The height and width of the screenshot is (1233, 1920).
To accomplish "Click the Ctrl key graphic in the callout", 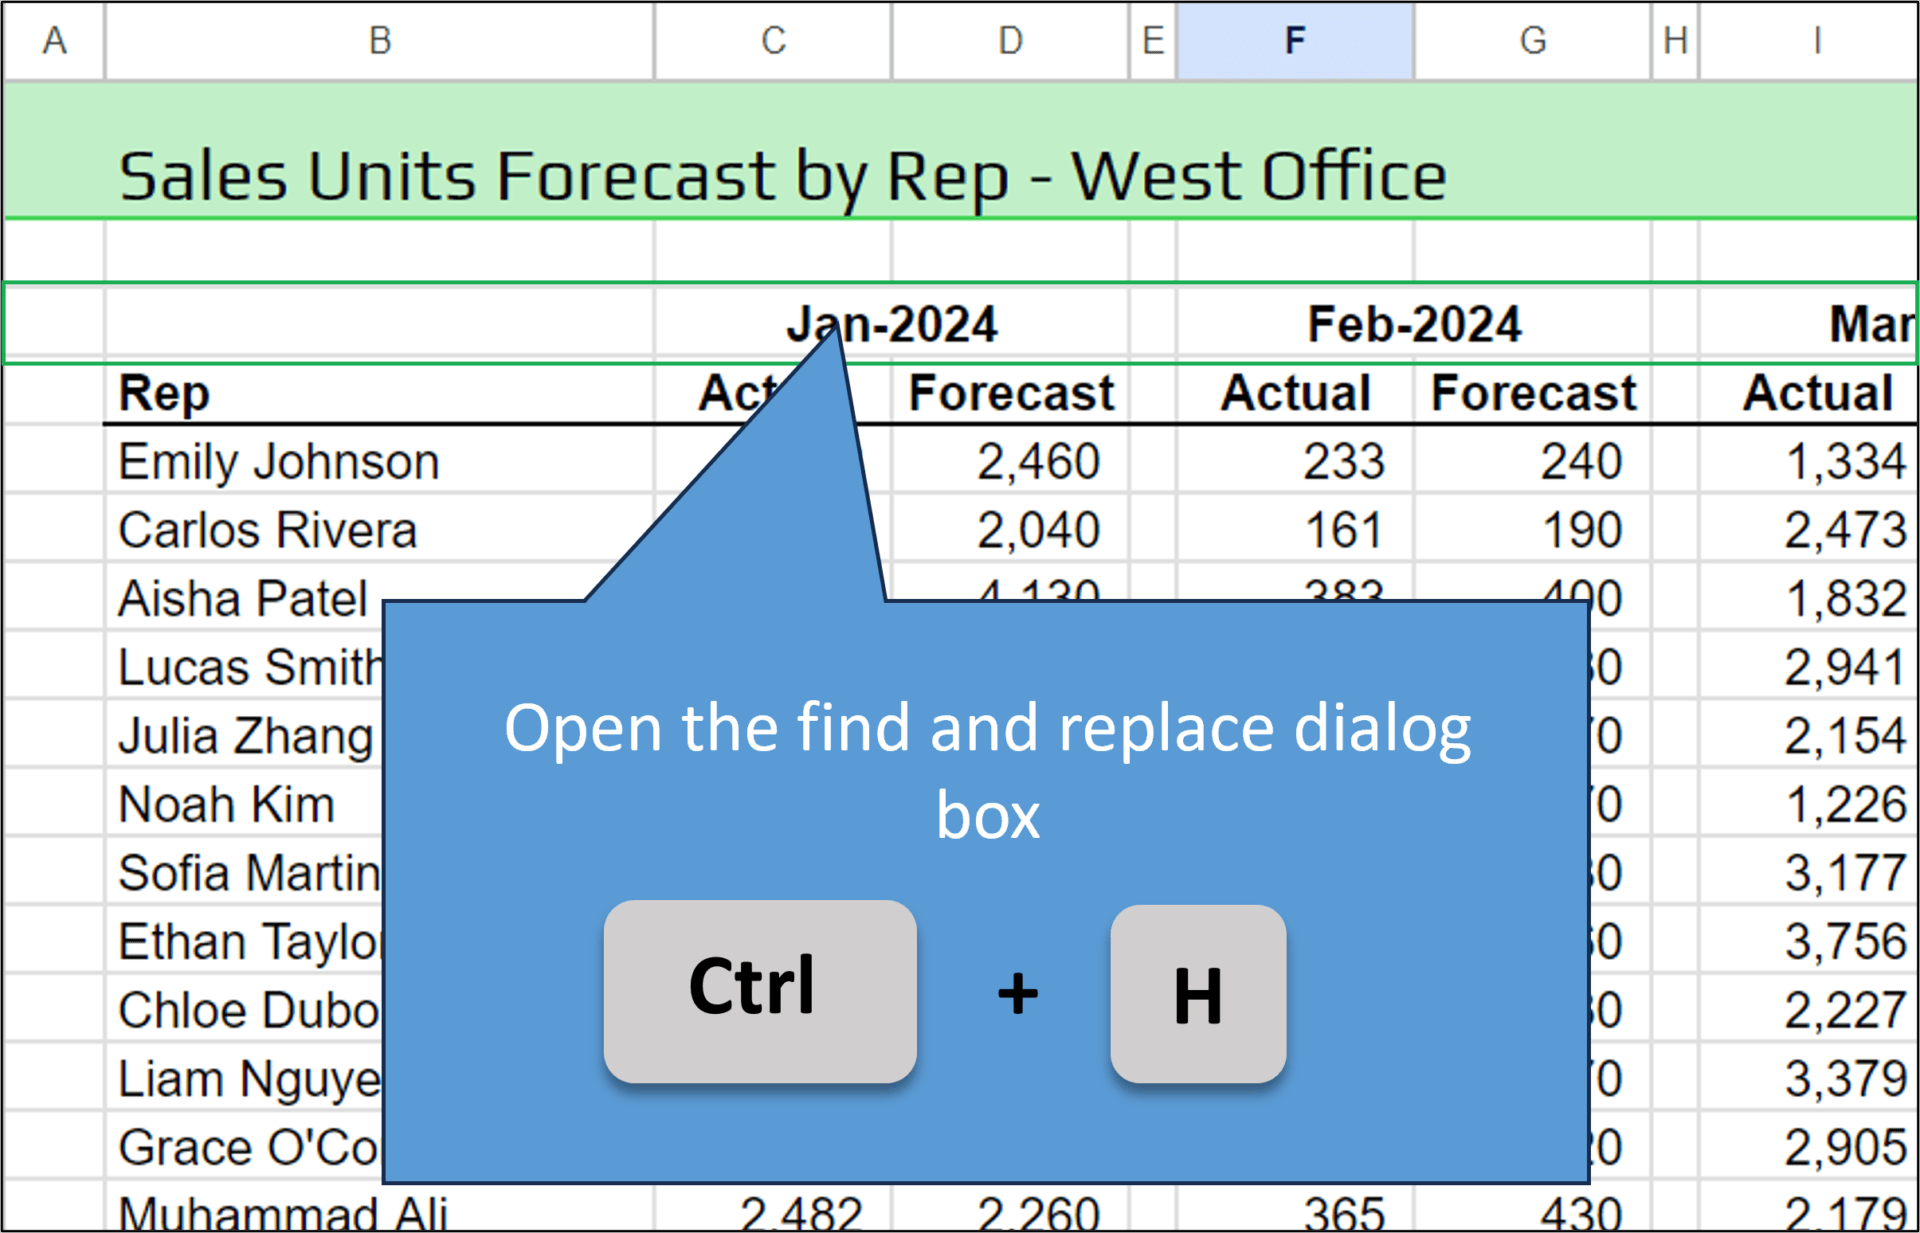I will click(758, 989).
